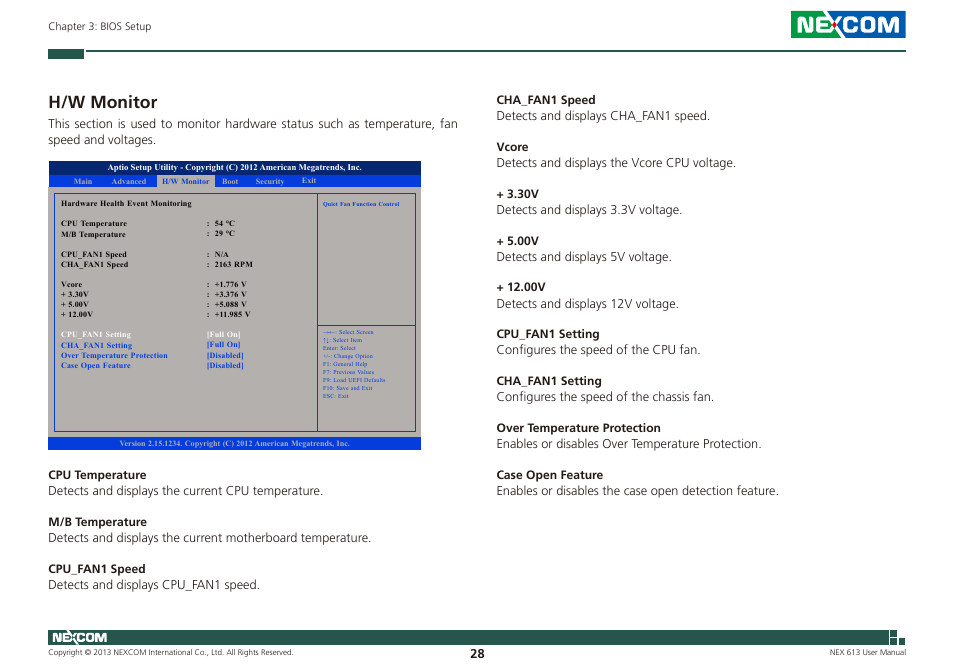Click the + 3.30V description heading
This screenshot has width=954, height=672.
[x=517, y=194]
